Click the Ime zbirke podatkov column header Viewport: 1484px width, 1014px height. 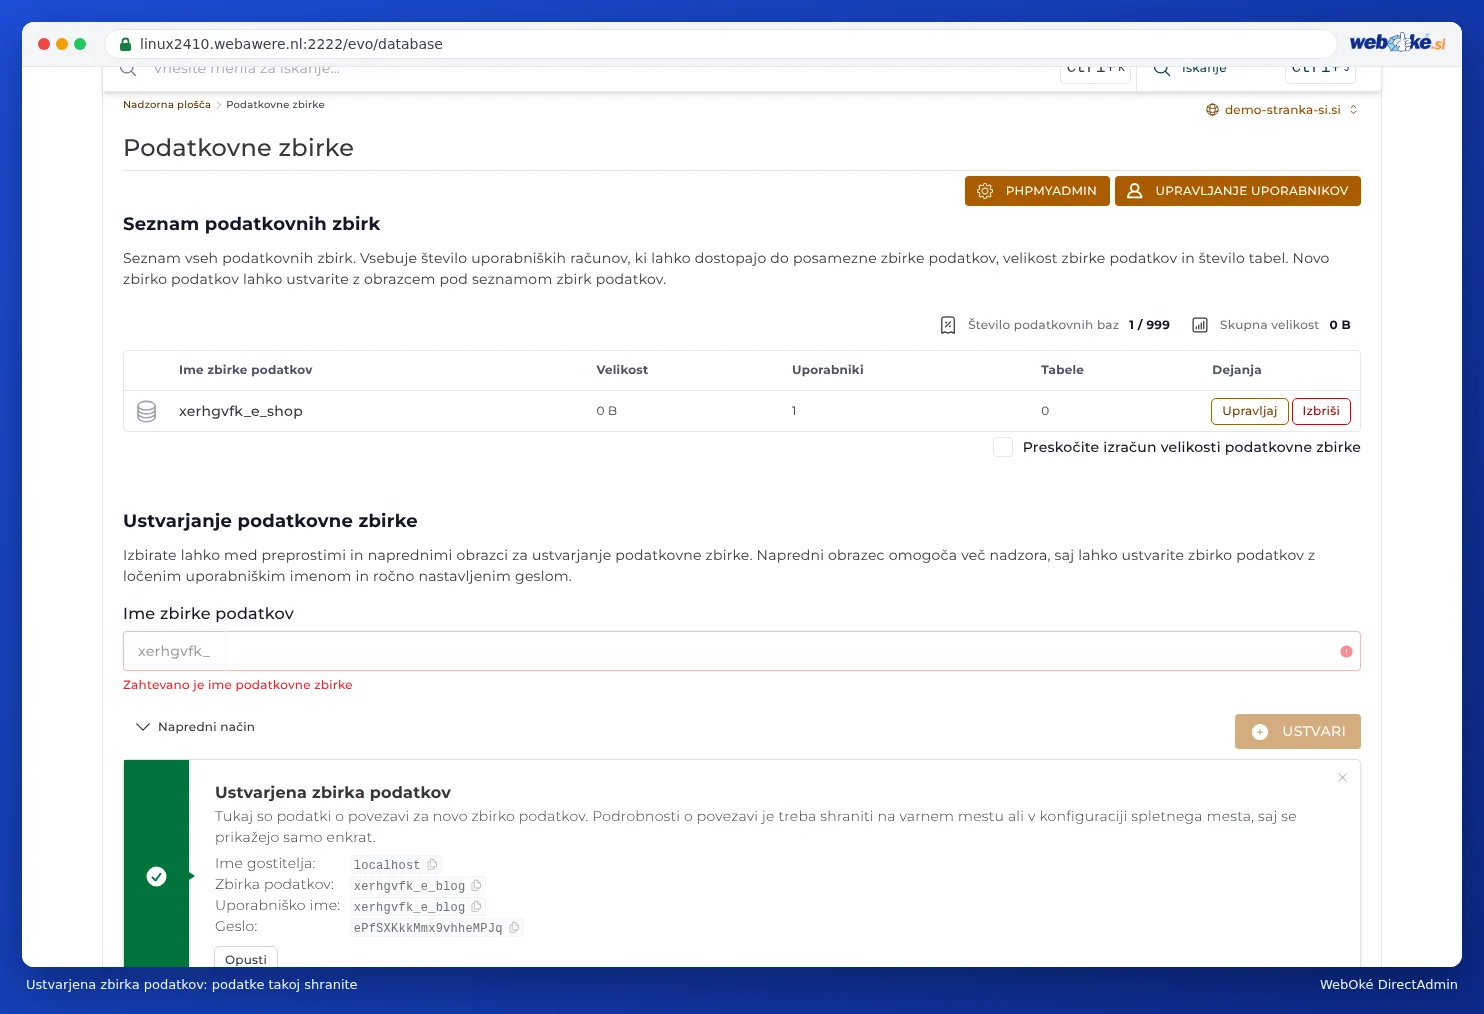point(246,370)
